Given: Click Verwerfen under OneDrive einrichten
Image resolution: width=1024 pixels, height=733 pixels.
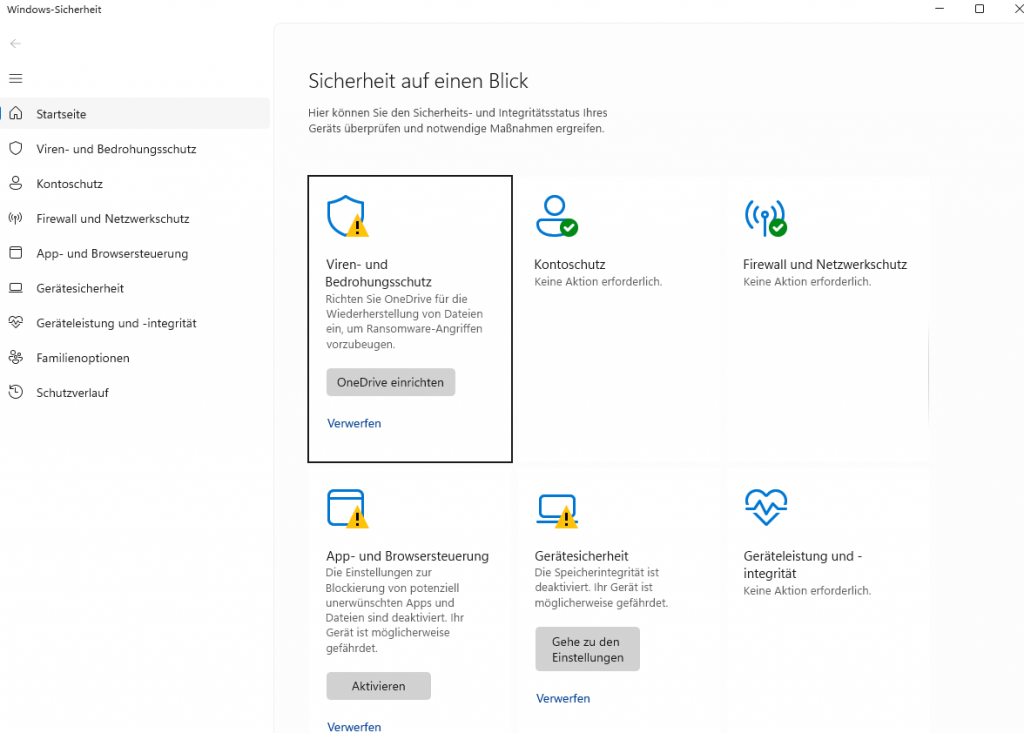Looking at the screenshot, I should 354,424.
